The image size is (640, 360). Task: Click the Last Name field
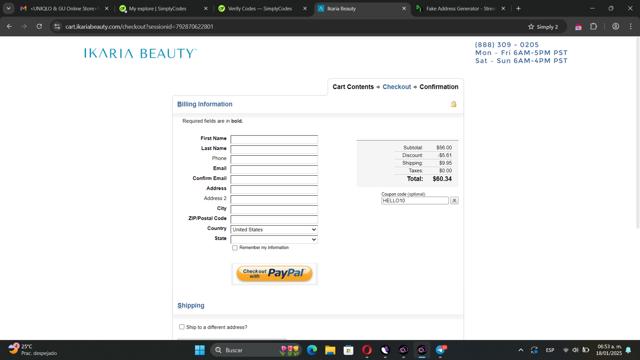[x=274, y=149]
